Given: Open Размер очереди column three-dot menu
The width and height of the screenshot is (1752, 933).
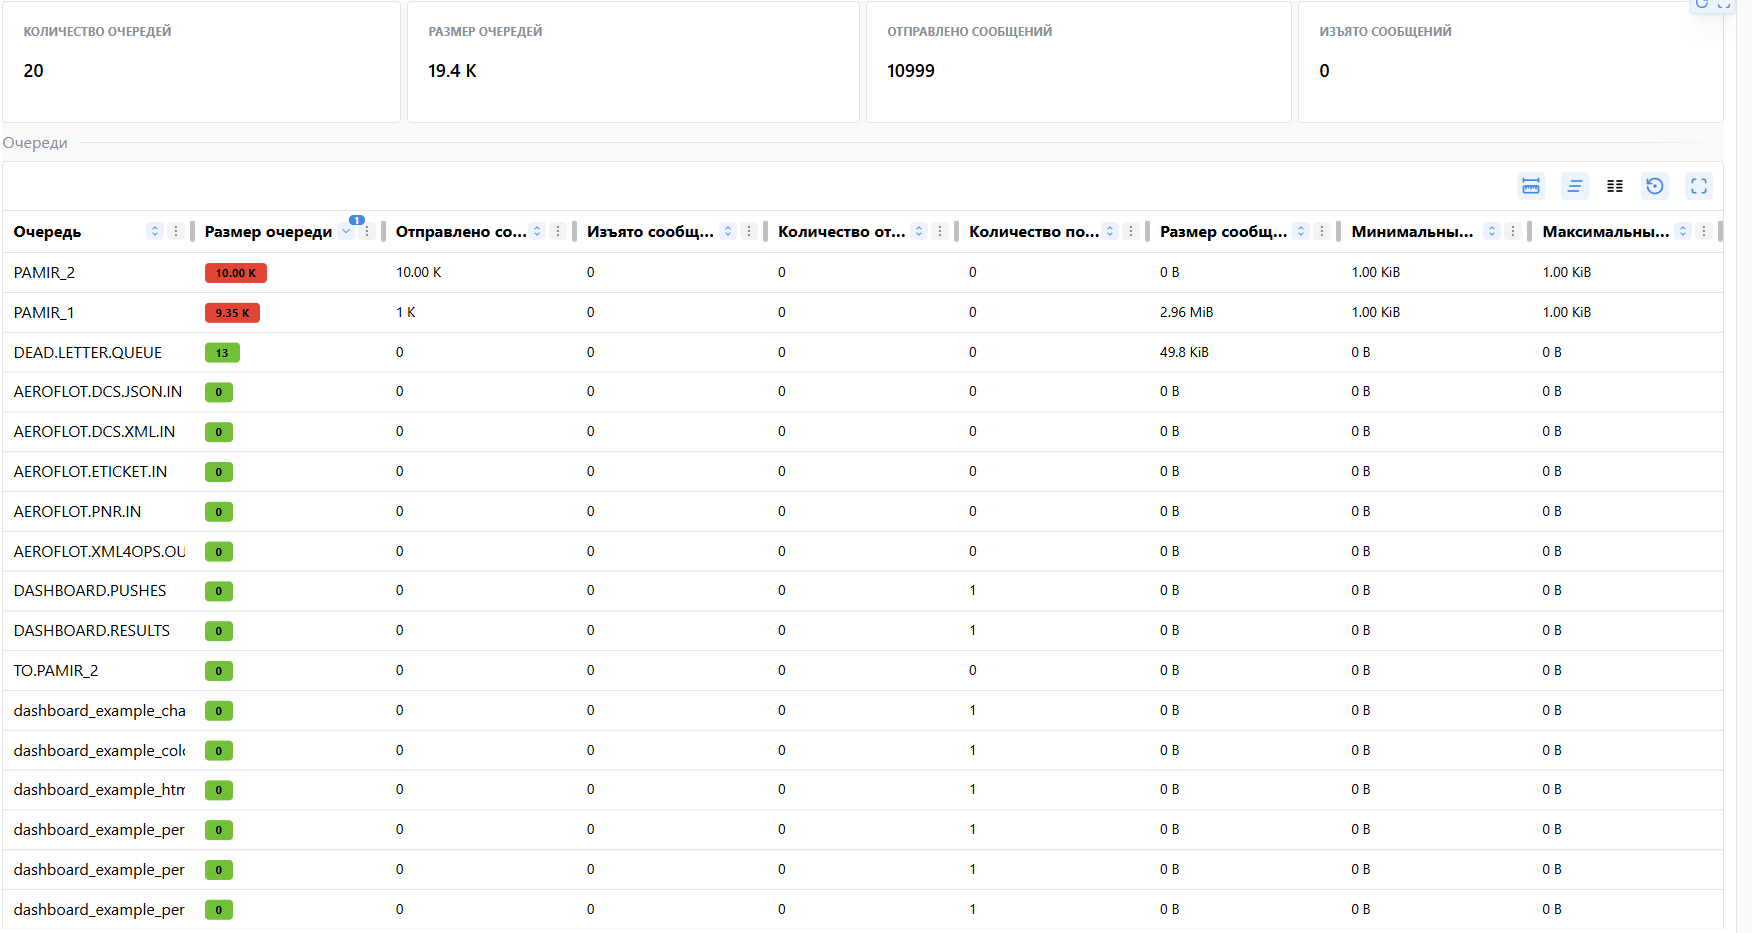Looking at the screenshot, I should click(367, 232).
